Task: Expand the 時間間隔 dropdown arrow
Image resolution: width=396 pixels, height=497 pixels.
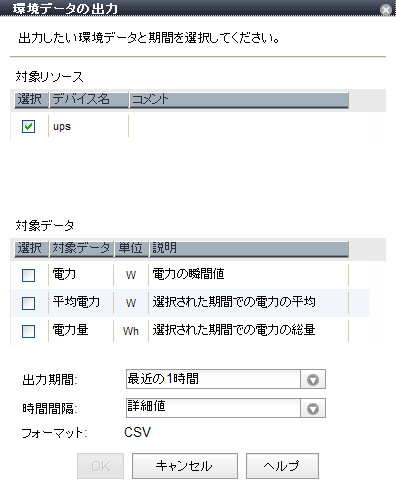Action: pyautogui.click(x=313, y=408)
